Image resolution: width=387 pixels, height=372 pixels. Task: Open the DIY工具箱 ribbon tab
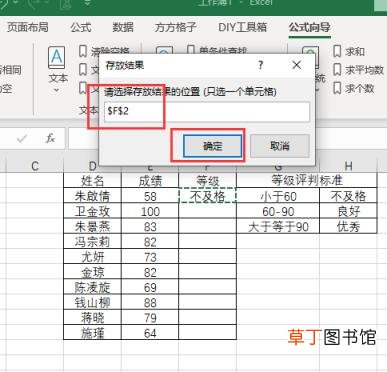[242, 27]
